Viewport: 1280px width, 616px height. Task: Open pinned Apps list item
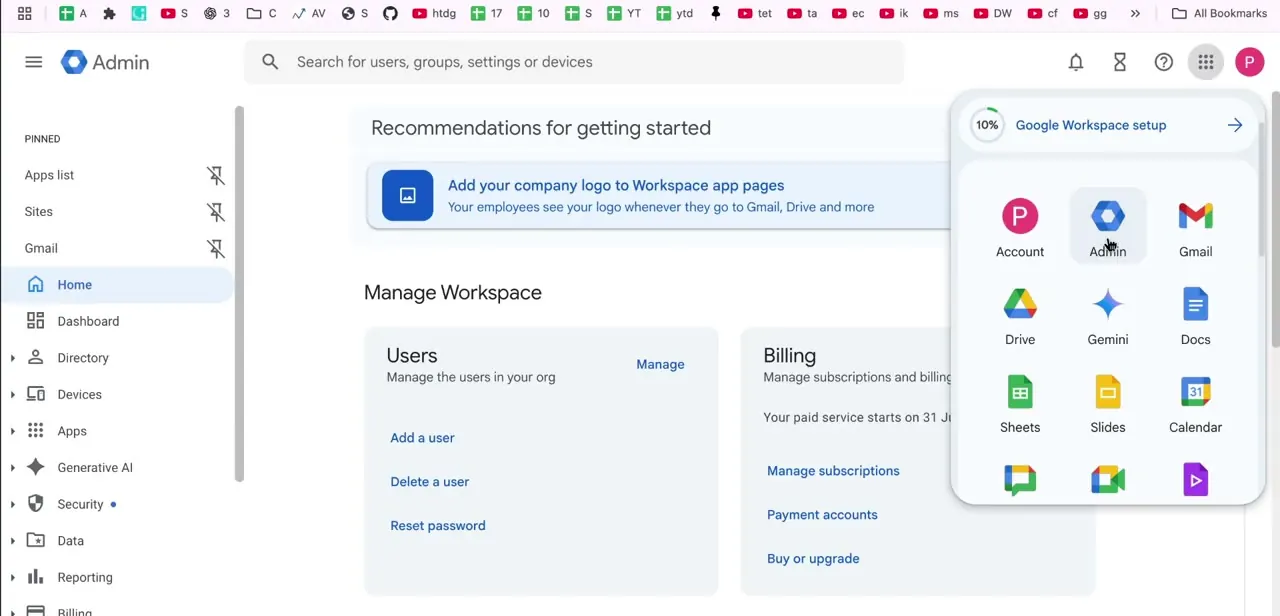(x=50, y=175)
